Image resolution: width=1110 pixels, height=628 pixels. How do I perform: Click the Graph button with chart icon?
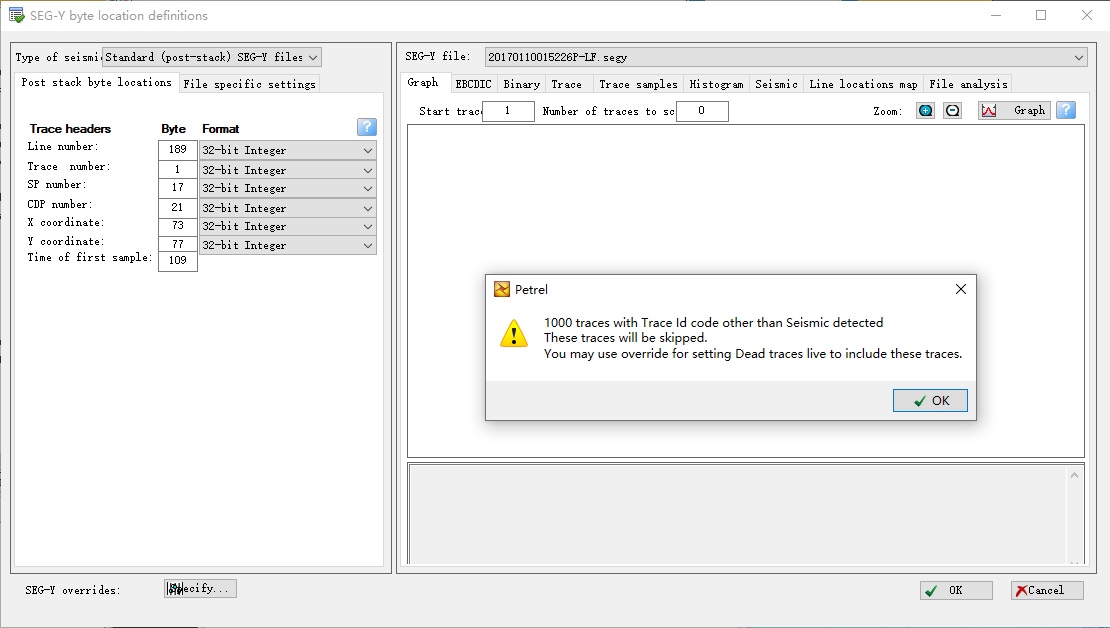click(1014, 110)
